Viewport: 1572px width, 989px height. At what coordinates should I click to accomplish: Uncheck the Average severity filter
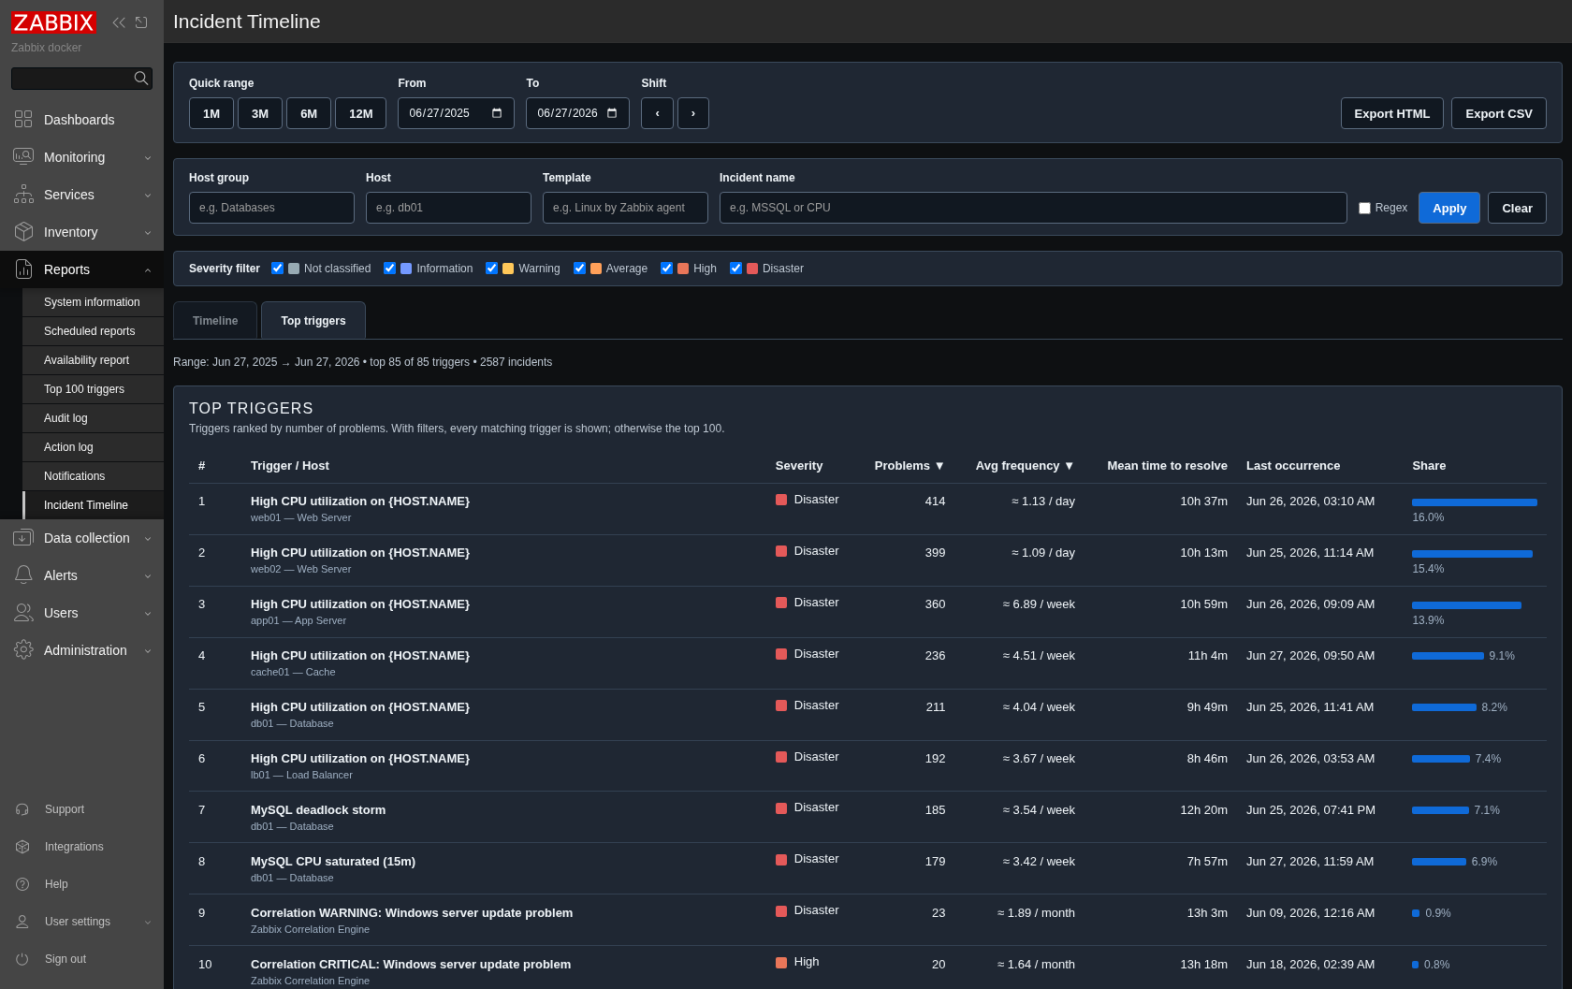579,268
